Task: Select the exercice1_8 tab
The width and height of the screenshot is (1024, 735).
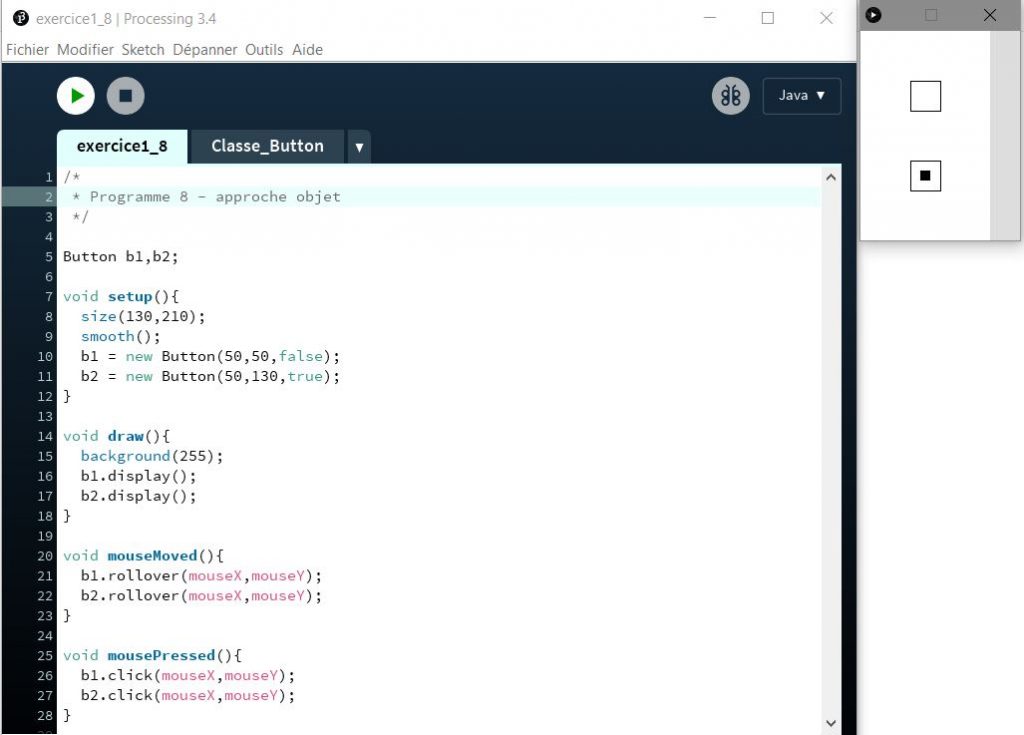Action: pos(122,146)
